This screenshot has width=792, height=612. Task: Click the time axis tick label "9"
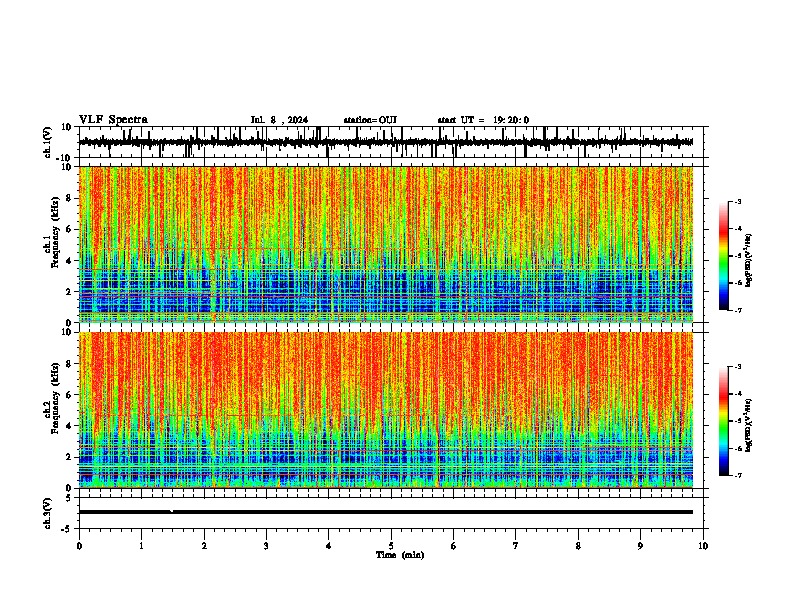tap(641, 546)
